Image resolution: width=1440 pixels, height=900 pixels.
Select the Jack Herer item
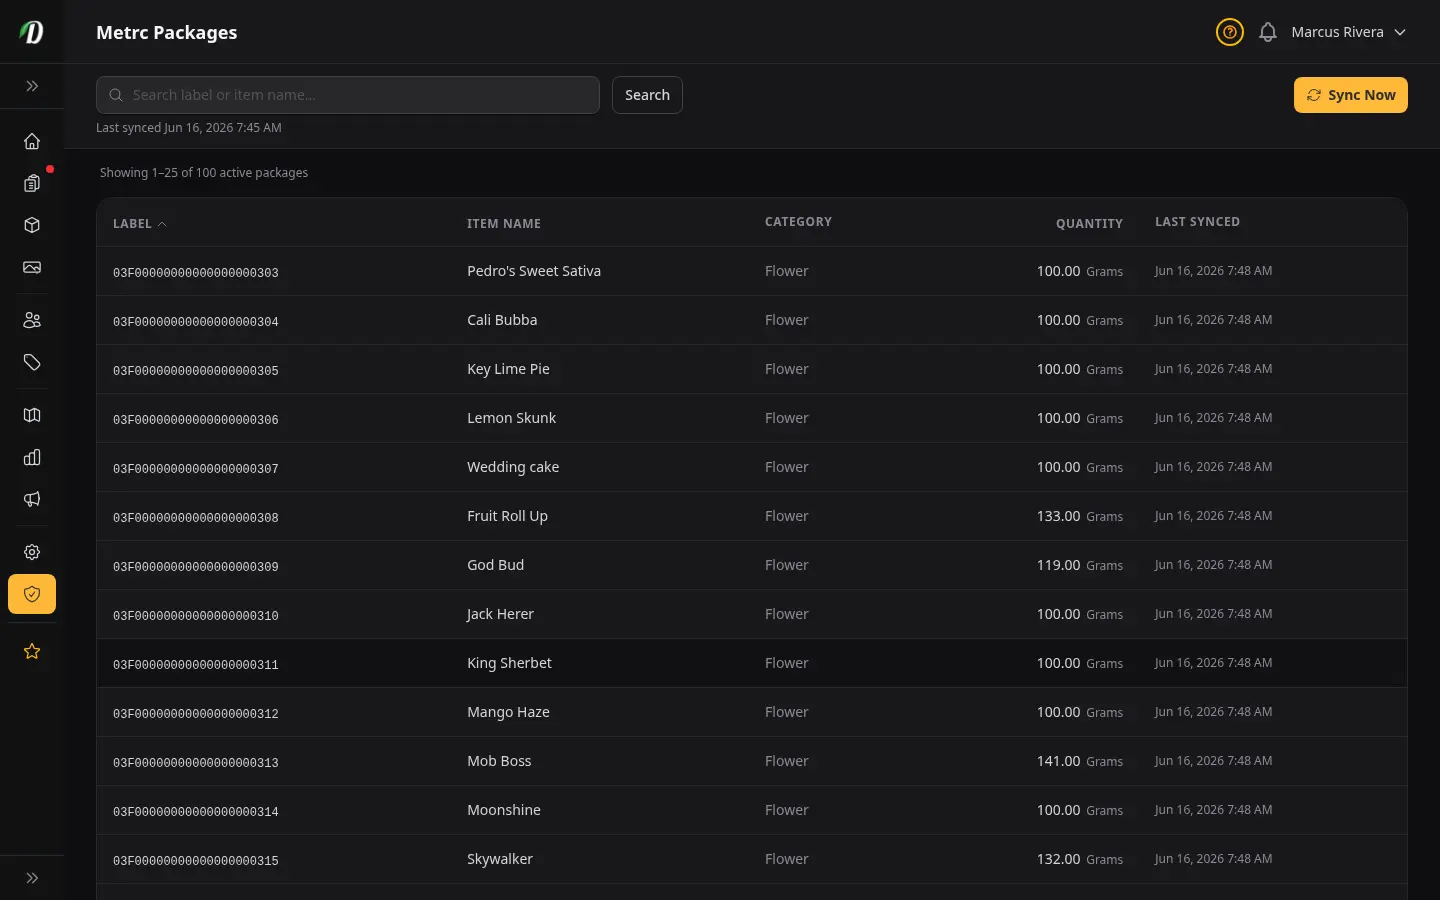click(x=500, y=614)
